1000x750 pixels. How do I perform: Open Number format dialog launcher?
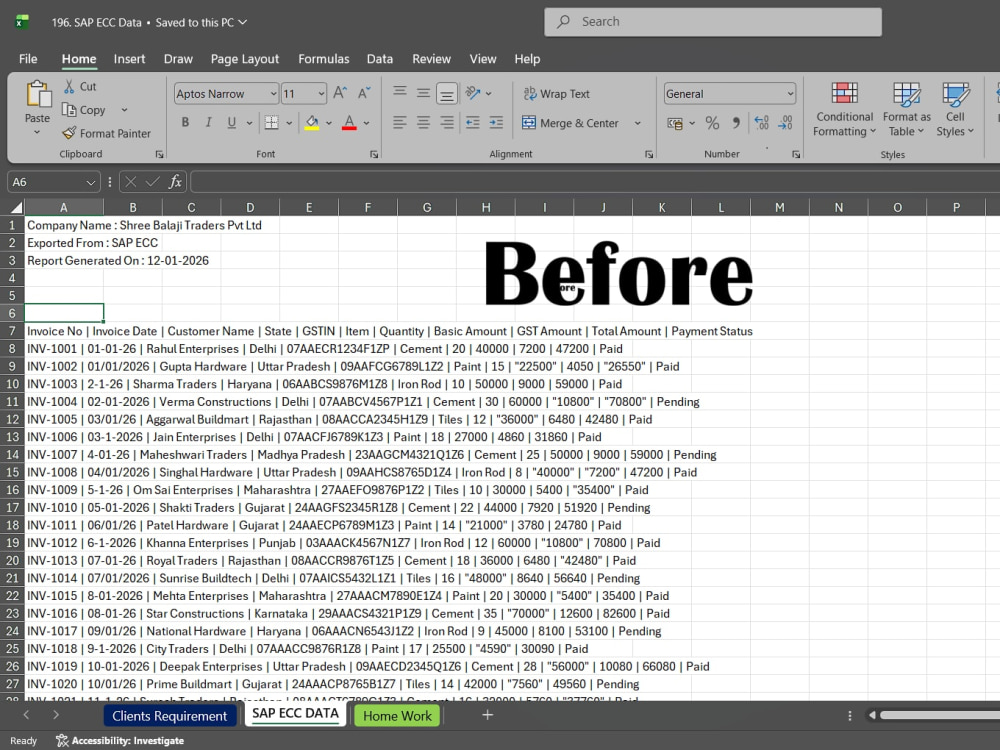coord(796,154)
